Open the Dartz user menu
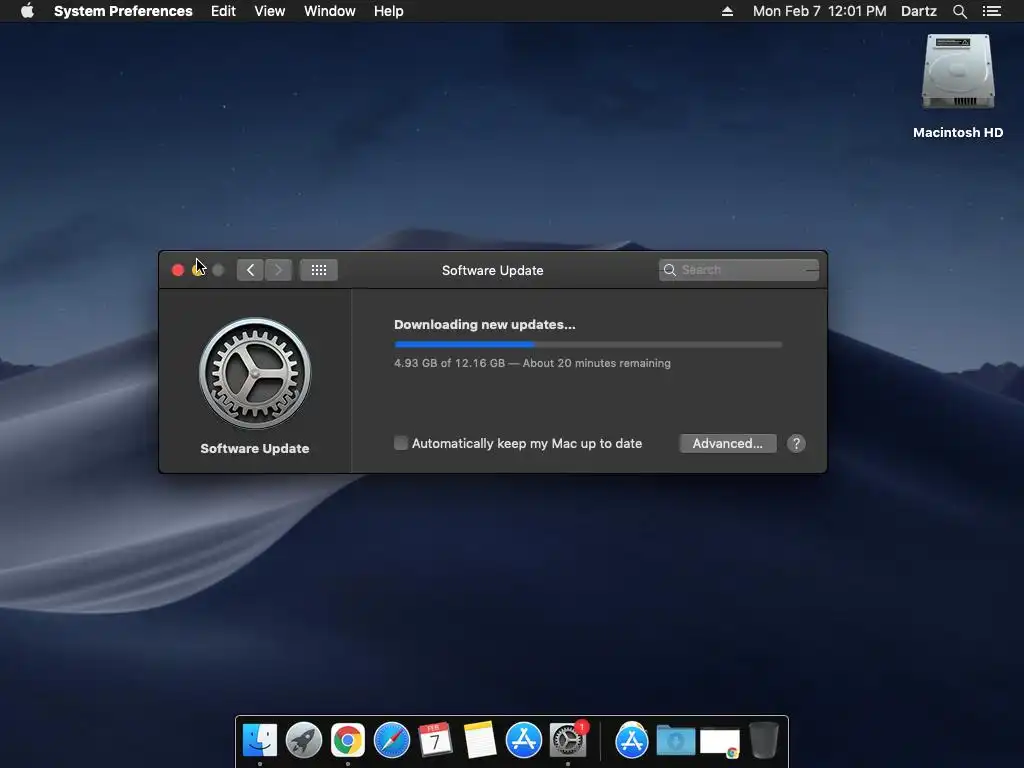This screenshot has height=768, width=1024. [x=918, y=11]
